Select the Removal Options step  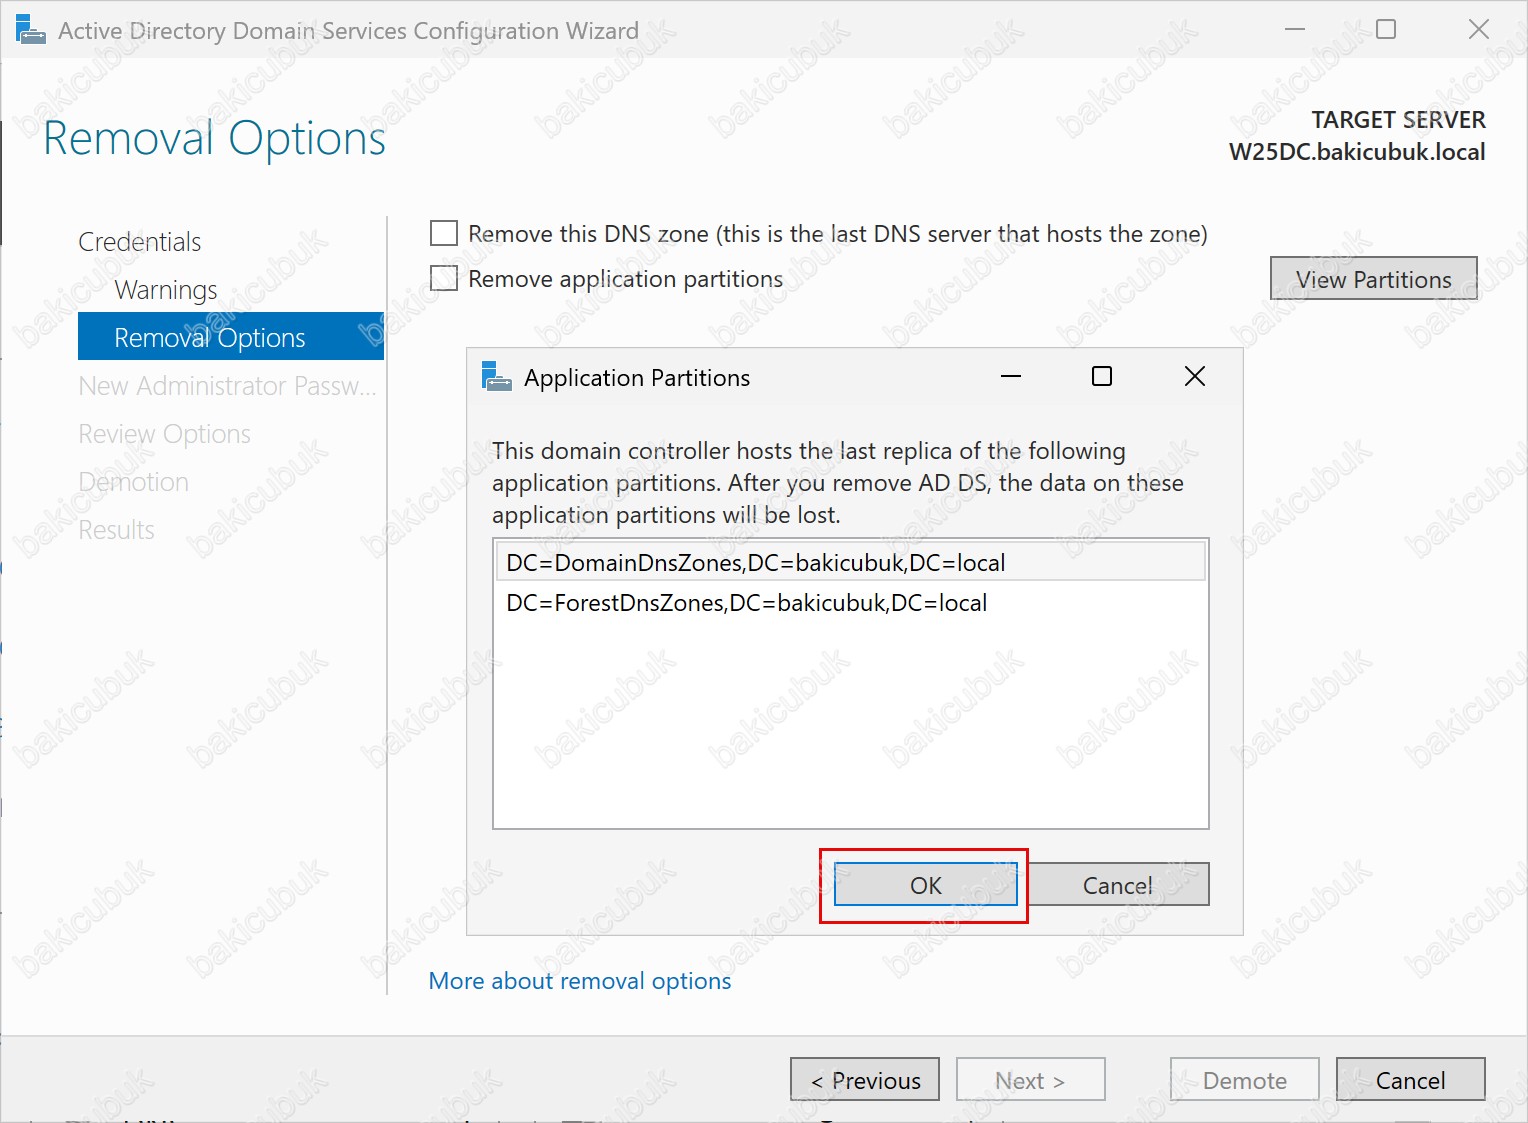(x=231, y=337)
